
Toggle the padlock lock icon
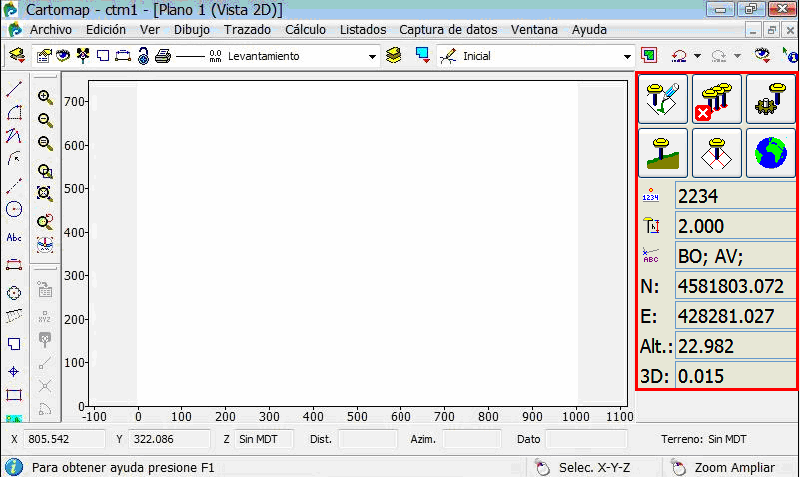point(143,56)
